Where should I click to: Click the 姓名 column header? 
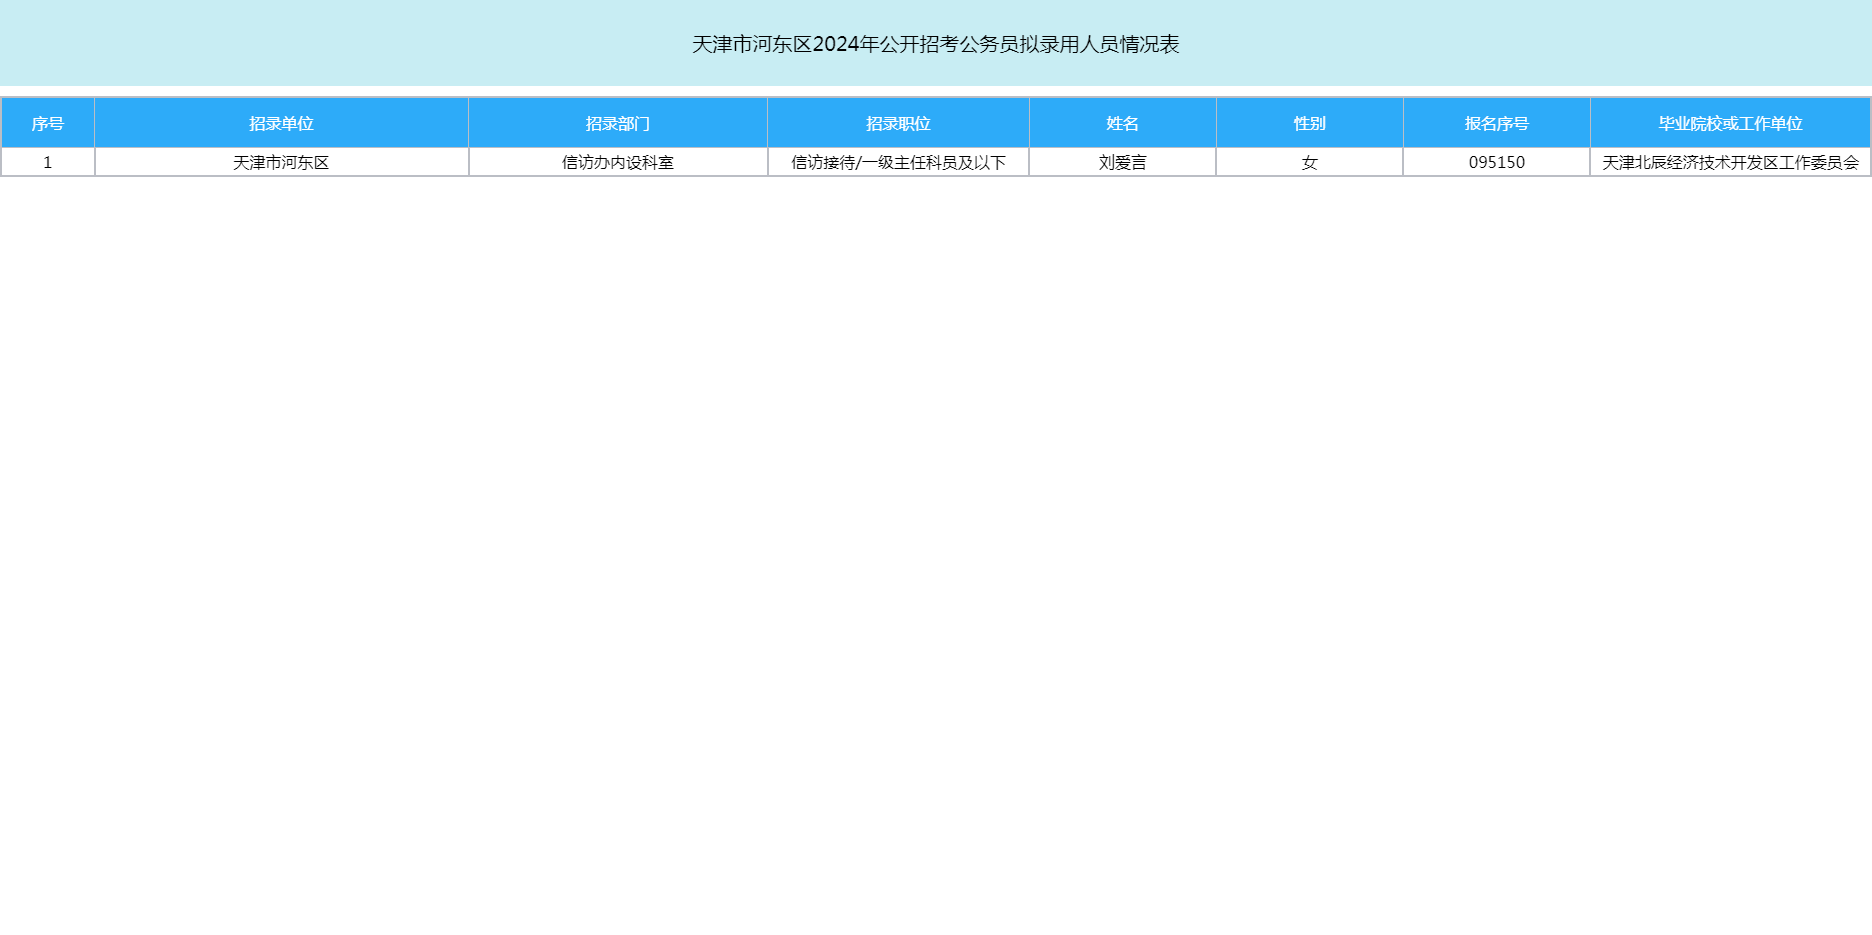coord(1122,123)
